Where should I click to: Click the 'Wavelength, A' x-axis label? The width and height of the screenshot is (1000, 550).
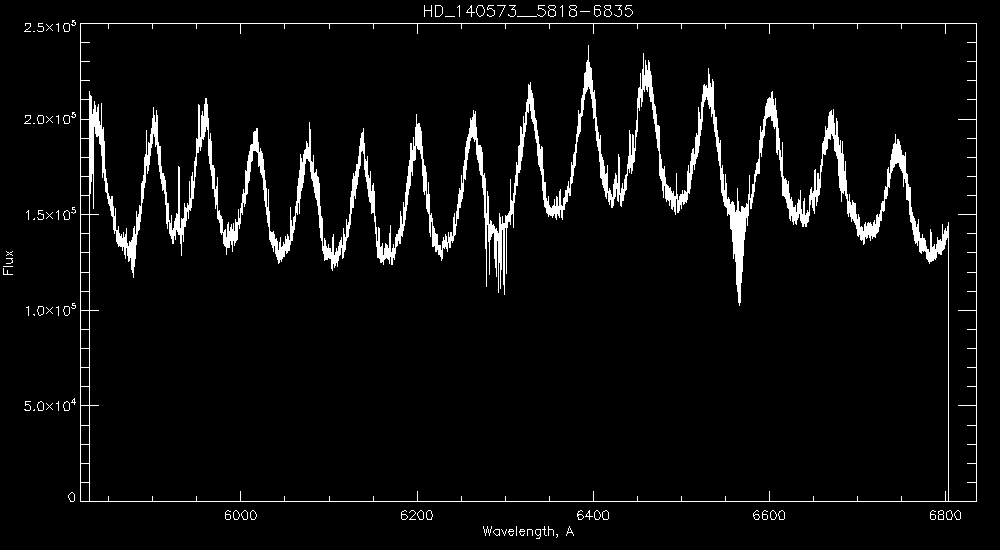pyautogui.click(x=528, y=531)
